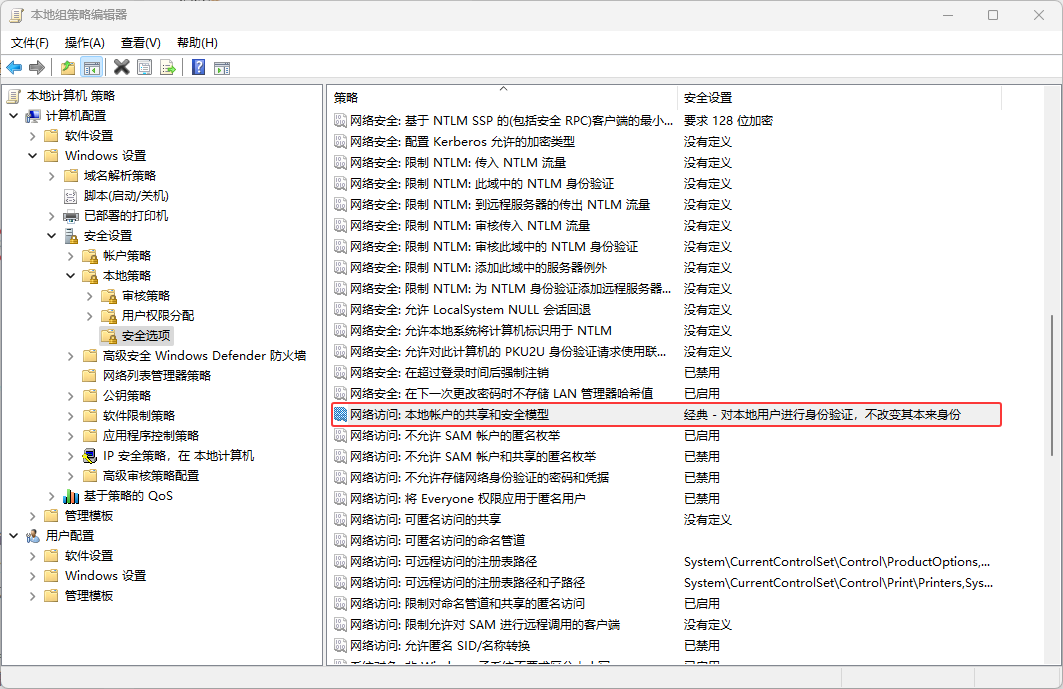Screen dimensions: 1063x689
Task: Click the Delete (X) toolbar icon
Action: (121, 67)
